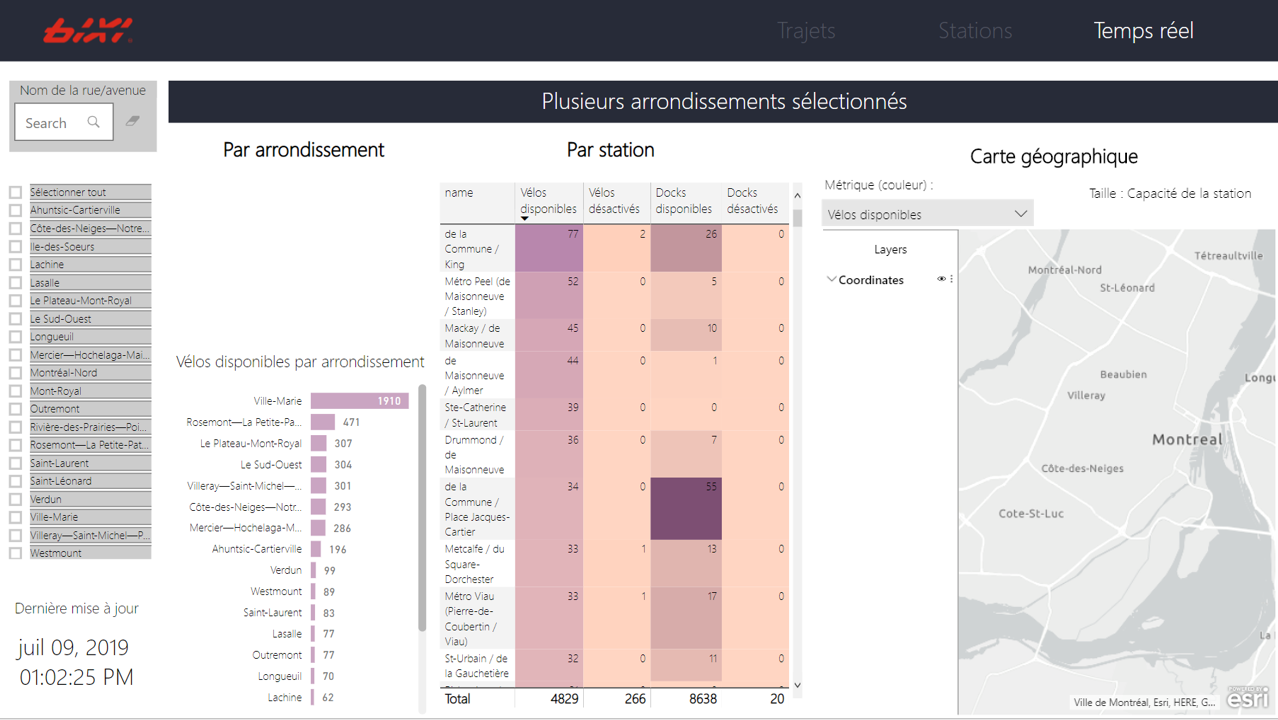Viewport: 1278px width, 720px height.
Task: Click the Côte-St-Luc label on the map
Action: pos(1031,513)
